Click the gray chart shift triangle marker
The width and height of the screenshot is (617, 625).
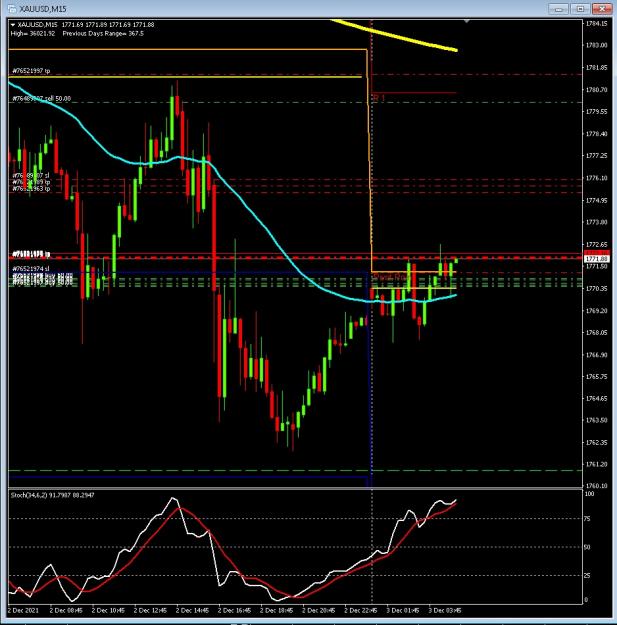tap(466, 21)
